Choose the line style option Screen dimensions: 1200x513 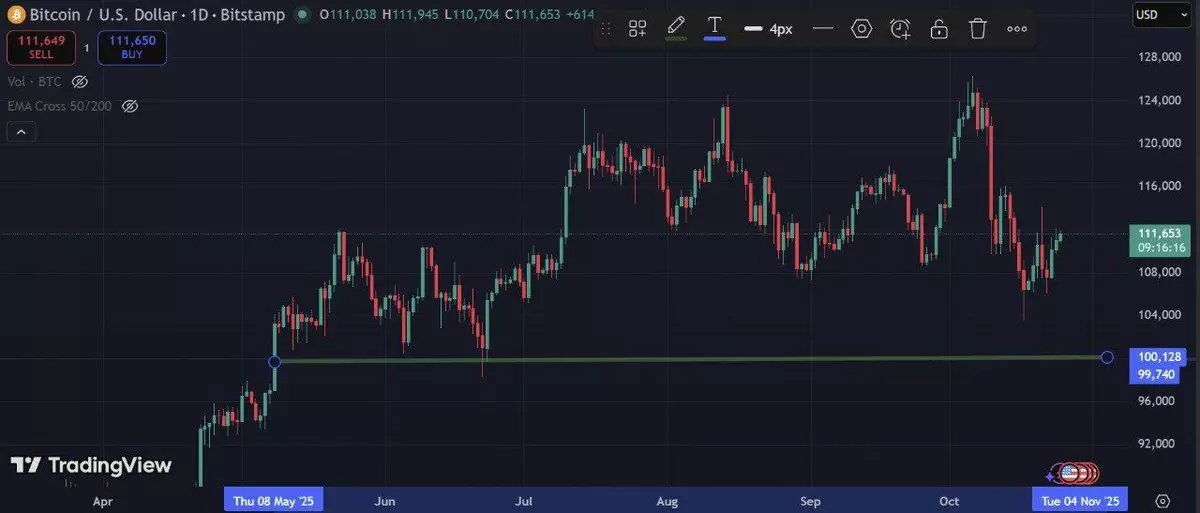coord(823,29)
